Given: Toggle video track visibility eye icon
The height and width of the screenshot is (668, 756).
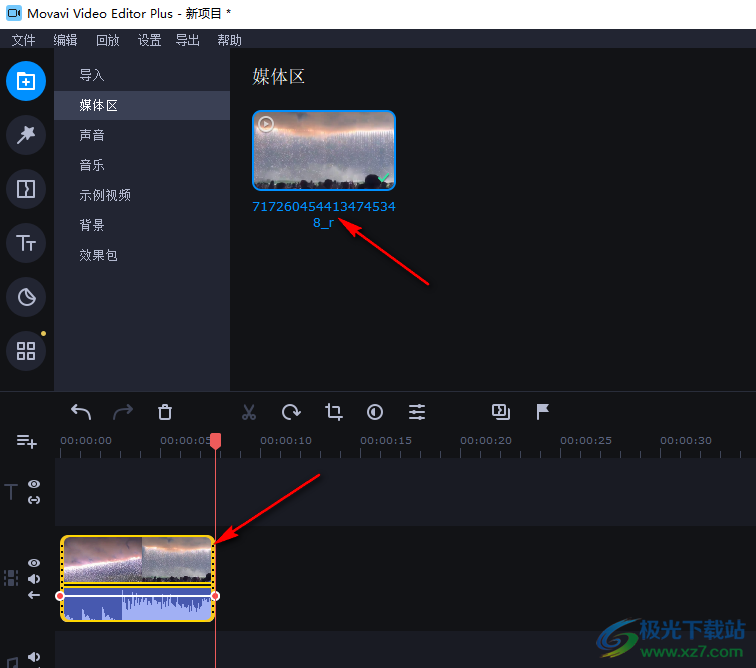Looking at the screenshot, I should click(x=34, y=563).
